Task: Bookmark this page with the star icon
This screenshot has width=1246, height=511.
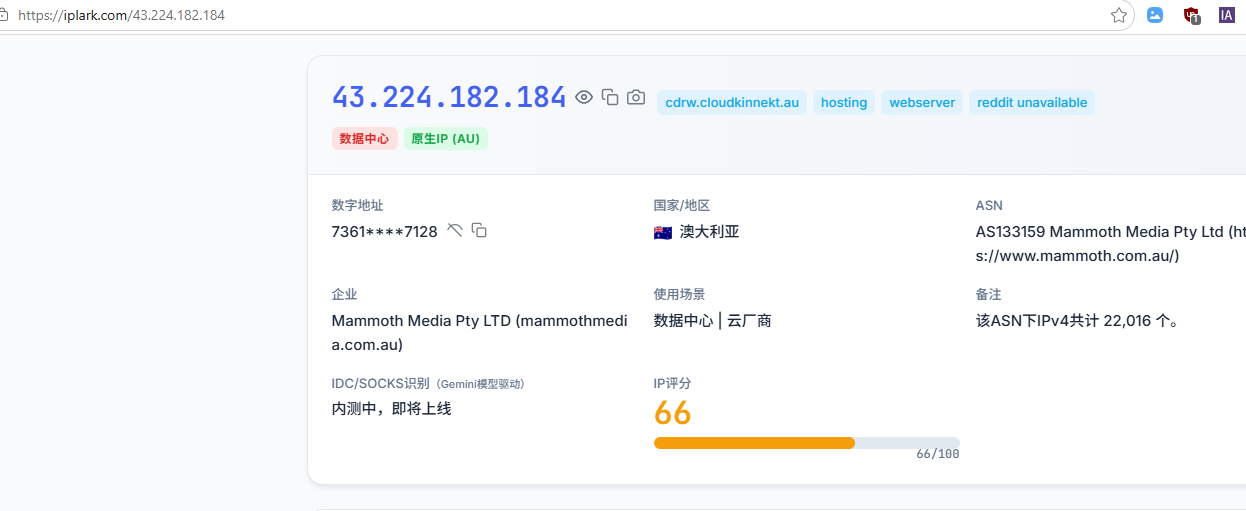Action: [x=1119, y=15]
